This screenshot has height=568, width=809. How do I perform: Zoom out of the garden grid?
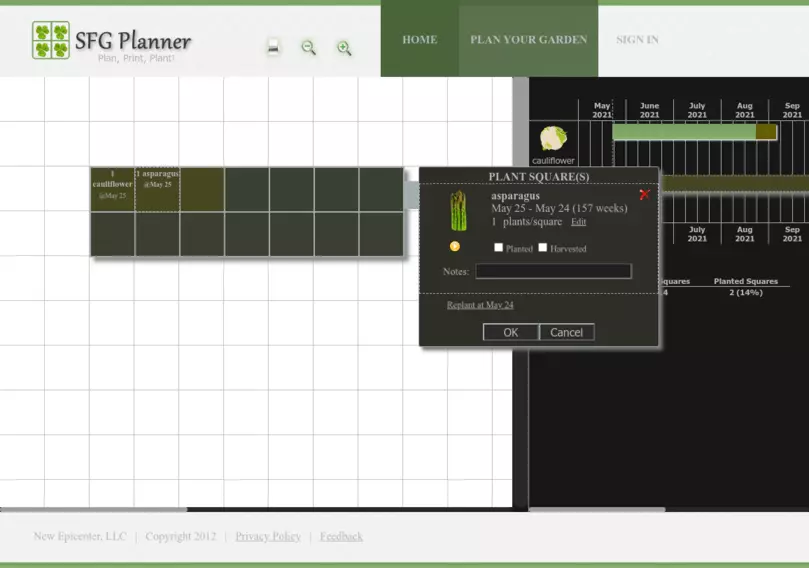click(x=309, y=47)
